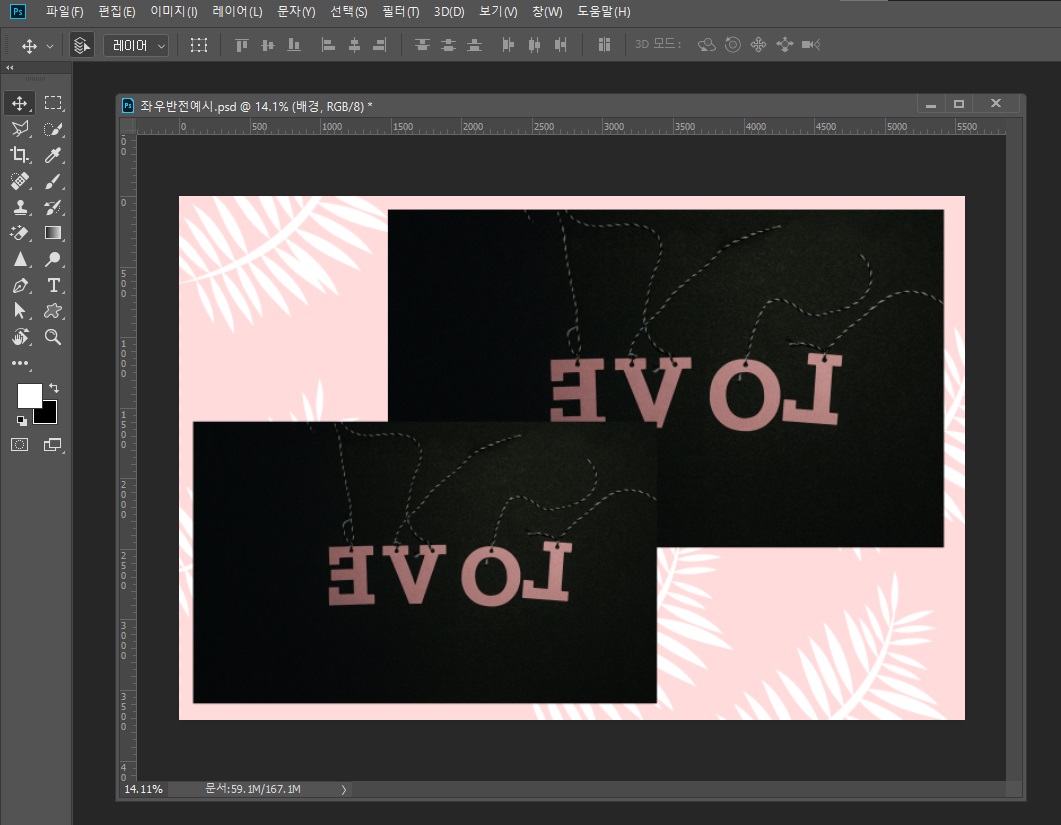The width and height of the screenshot is (1061, 825).
Task: Select the Gradient tool
Action: point(53,233)
